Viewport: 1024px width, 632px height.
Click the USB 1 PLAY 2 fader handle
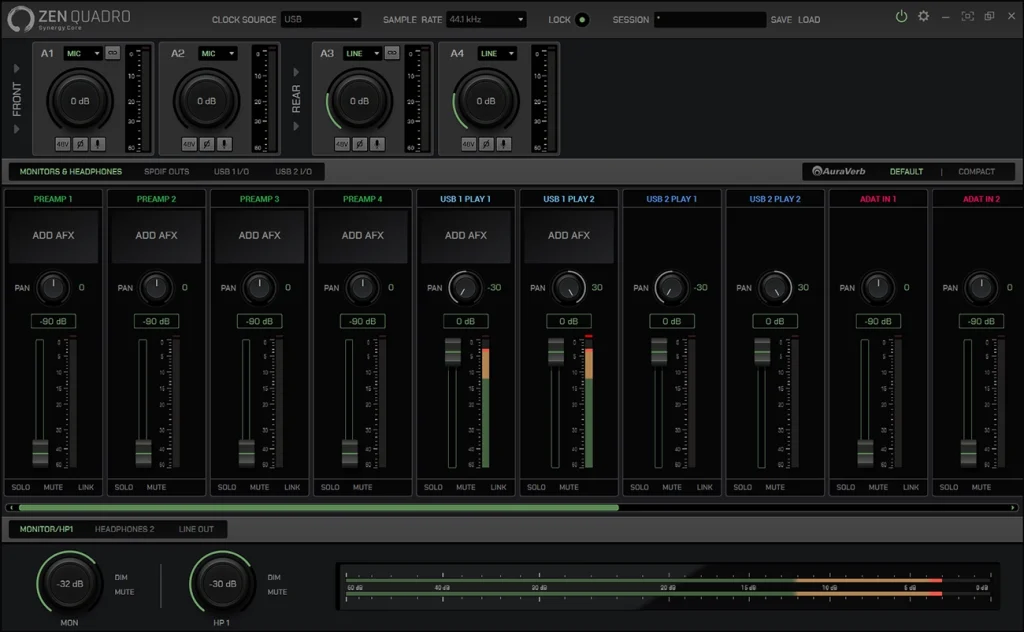[x=556, y=353]
